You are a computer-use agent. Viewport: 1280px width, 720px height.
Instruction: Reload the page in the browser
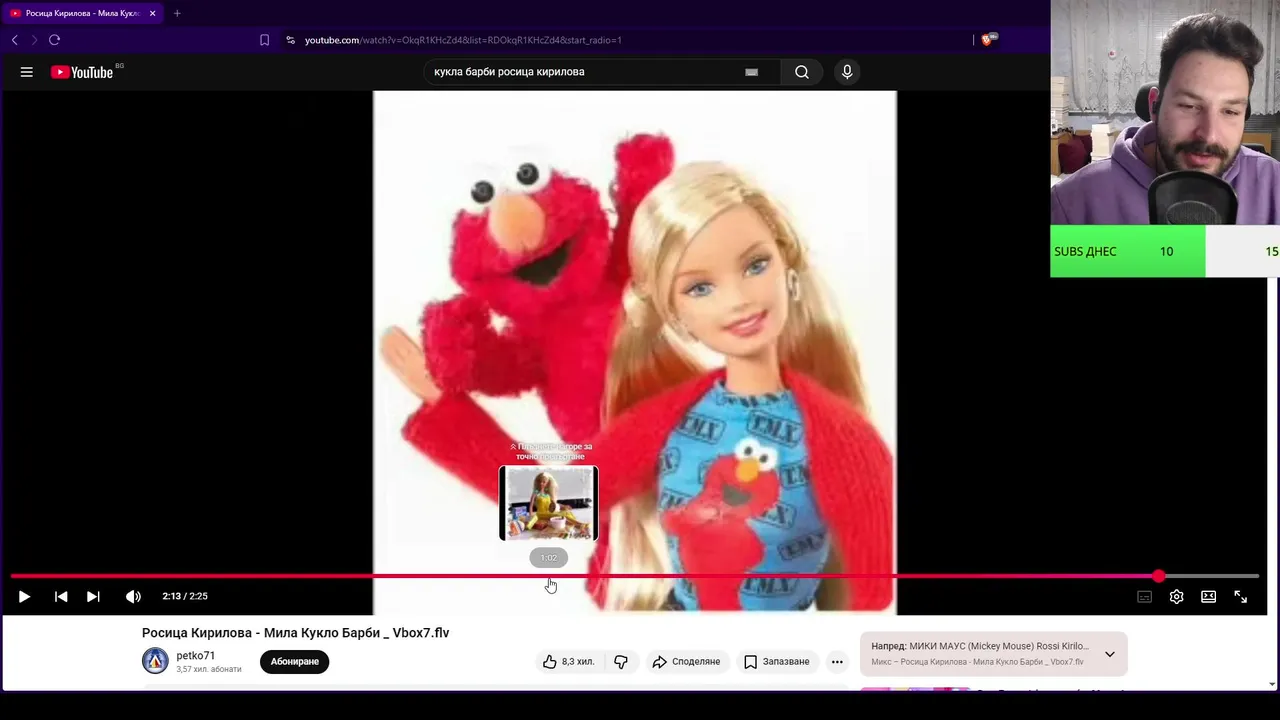pos(54,40)
